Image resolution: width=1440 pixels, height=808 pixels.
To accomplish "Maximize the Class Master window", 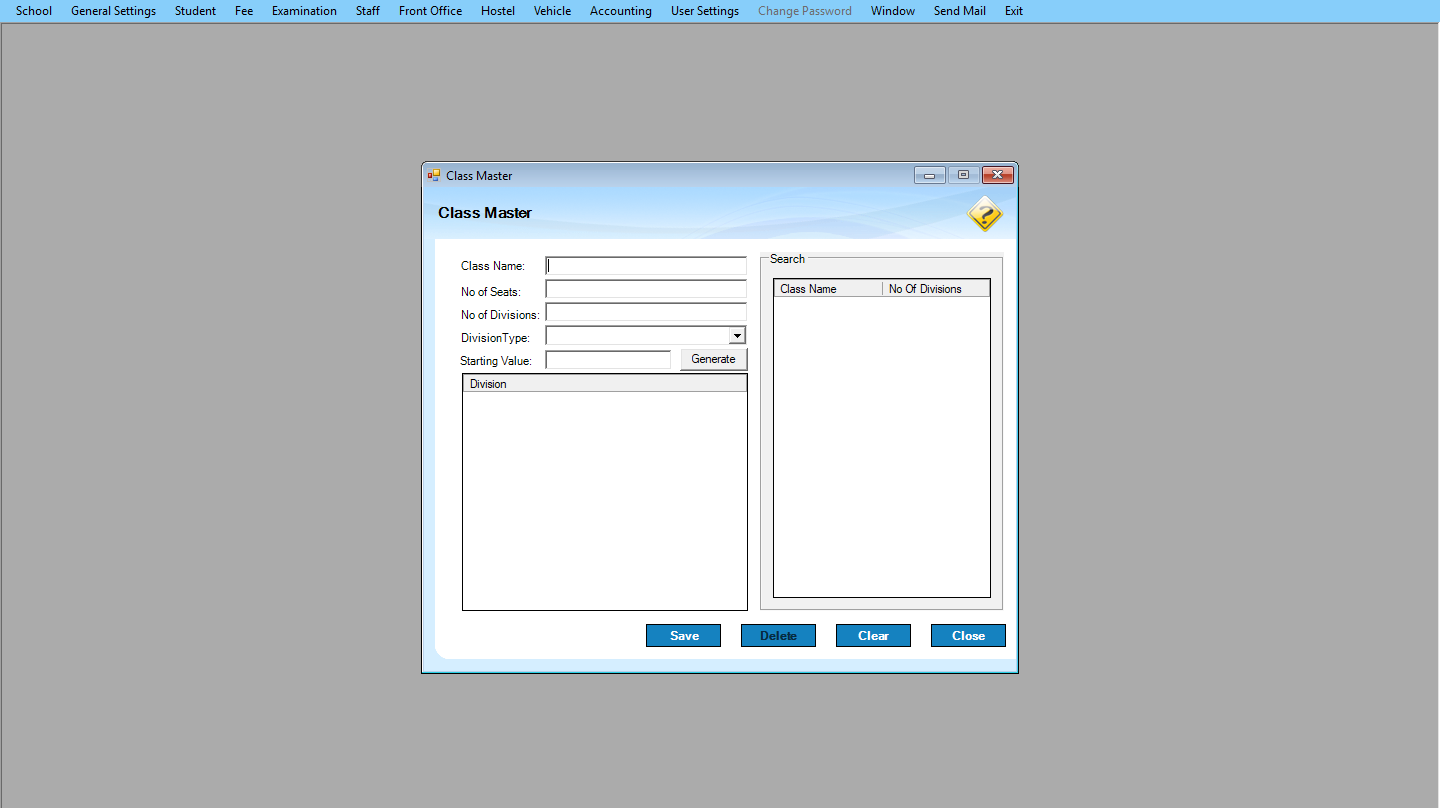I will [x=963, y=175].
